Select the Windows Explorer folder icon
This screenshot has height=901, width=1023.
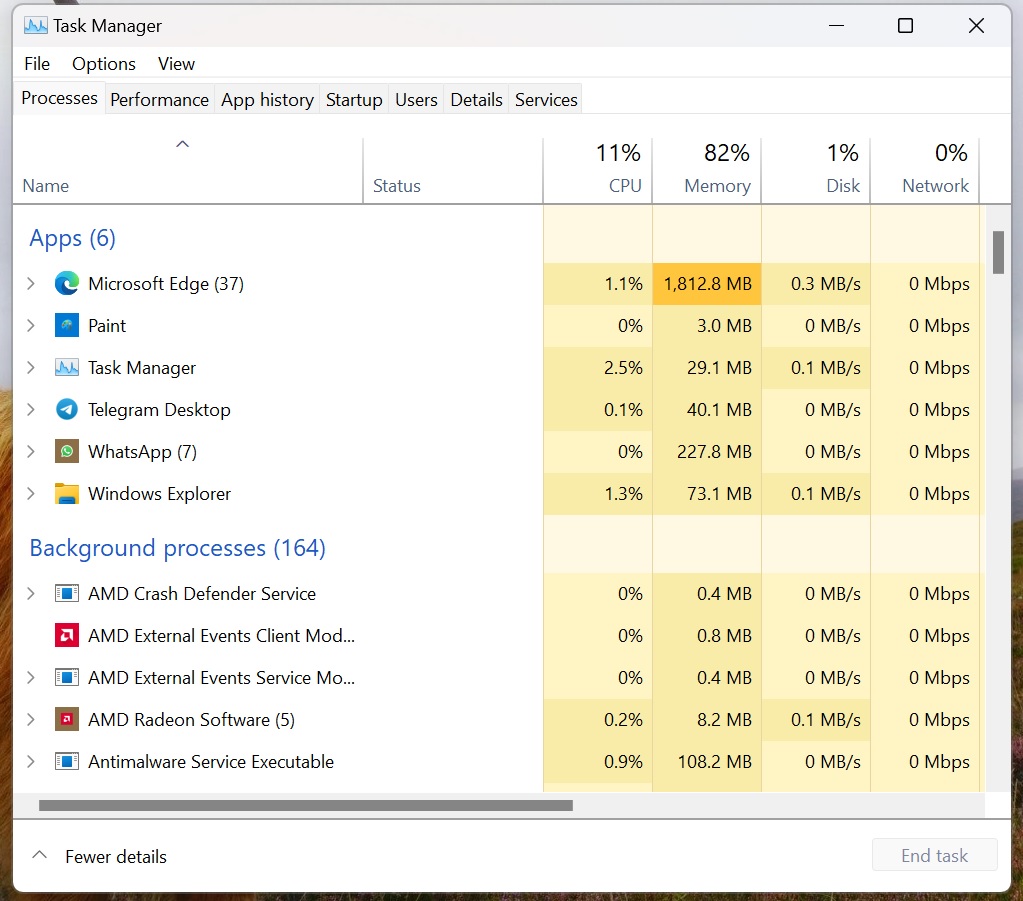point(67,494)
